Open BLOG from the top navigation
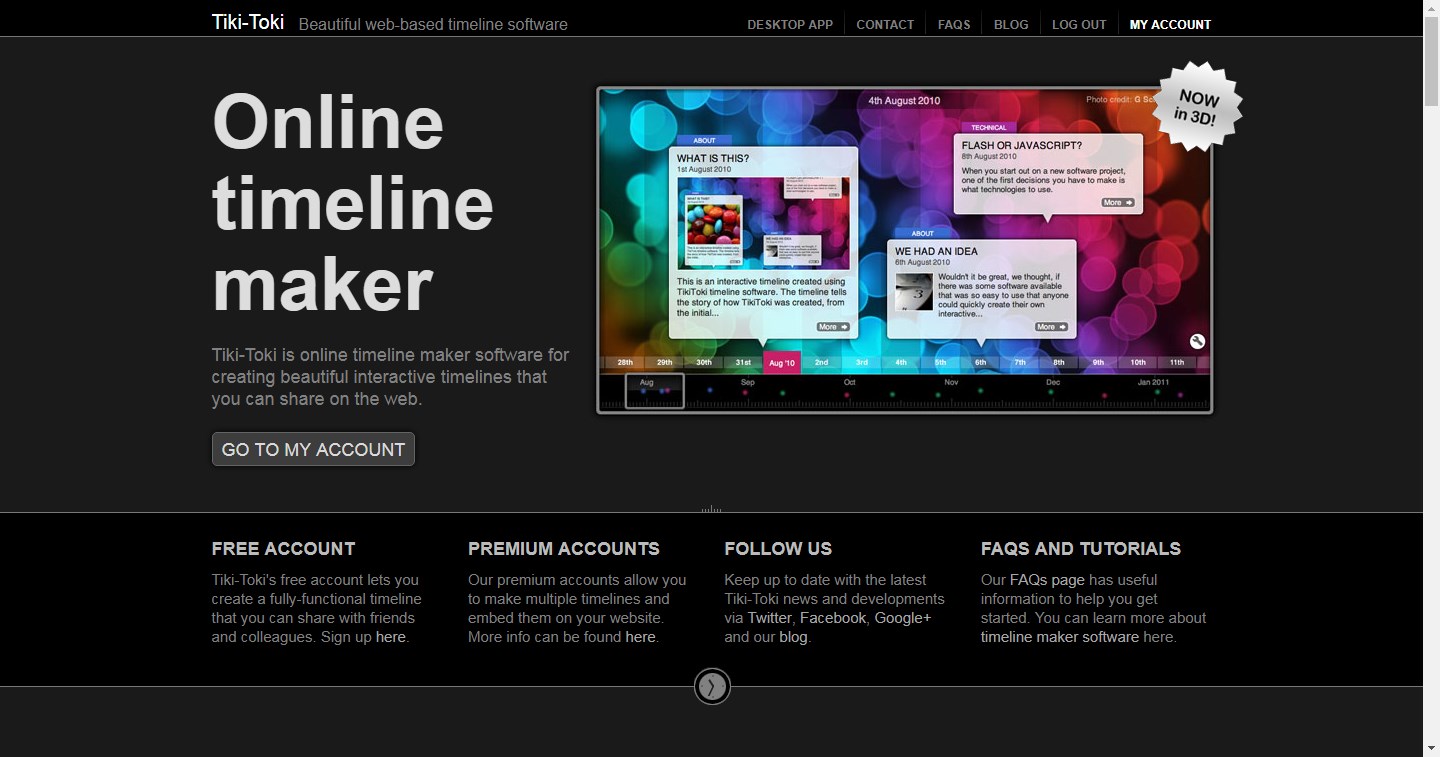The width and height of the screenshot is (1440, 757). pyautogui.click(x=1011, y=25)
